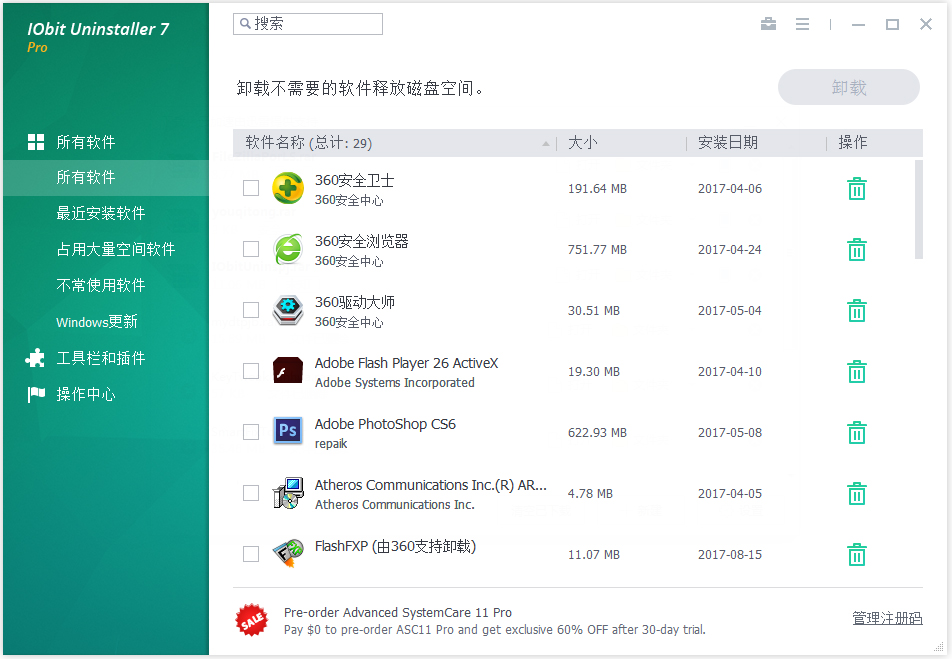Click the sort arrow in name column
This screenshot has width=952, height=659.
pyautogui.click(x=546, y=144)
